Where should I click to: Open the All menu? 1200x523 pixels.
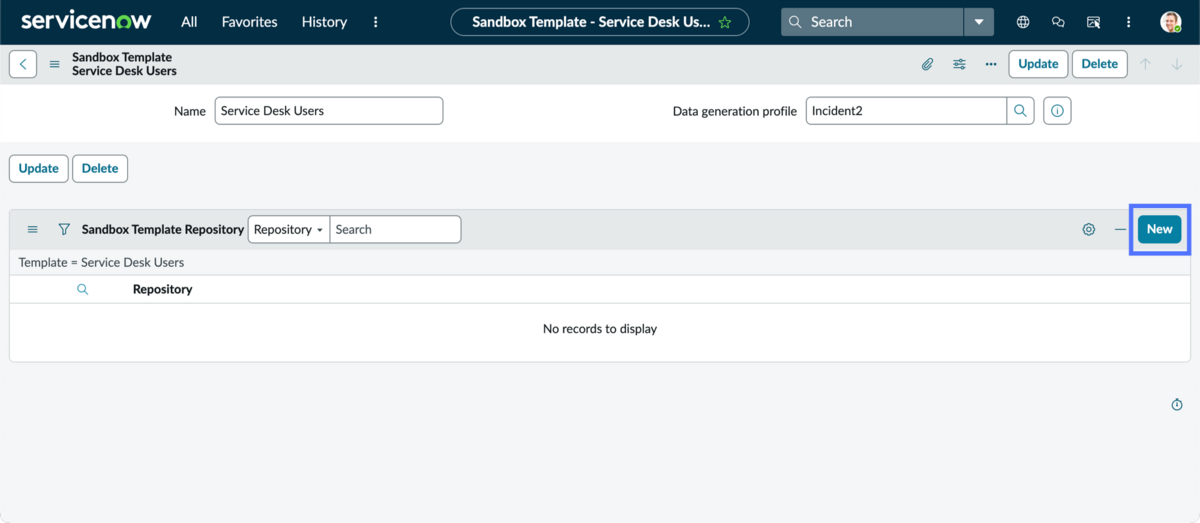pos(189,22)
